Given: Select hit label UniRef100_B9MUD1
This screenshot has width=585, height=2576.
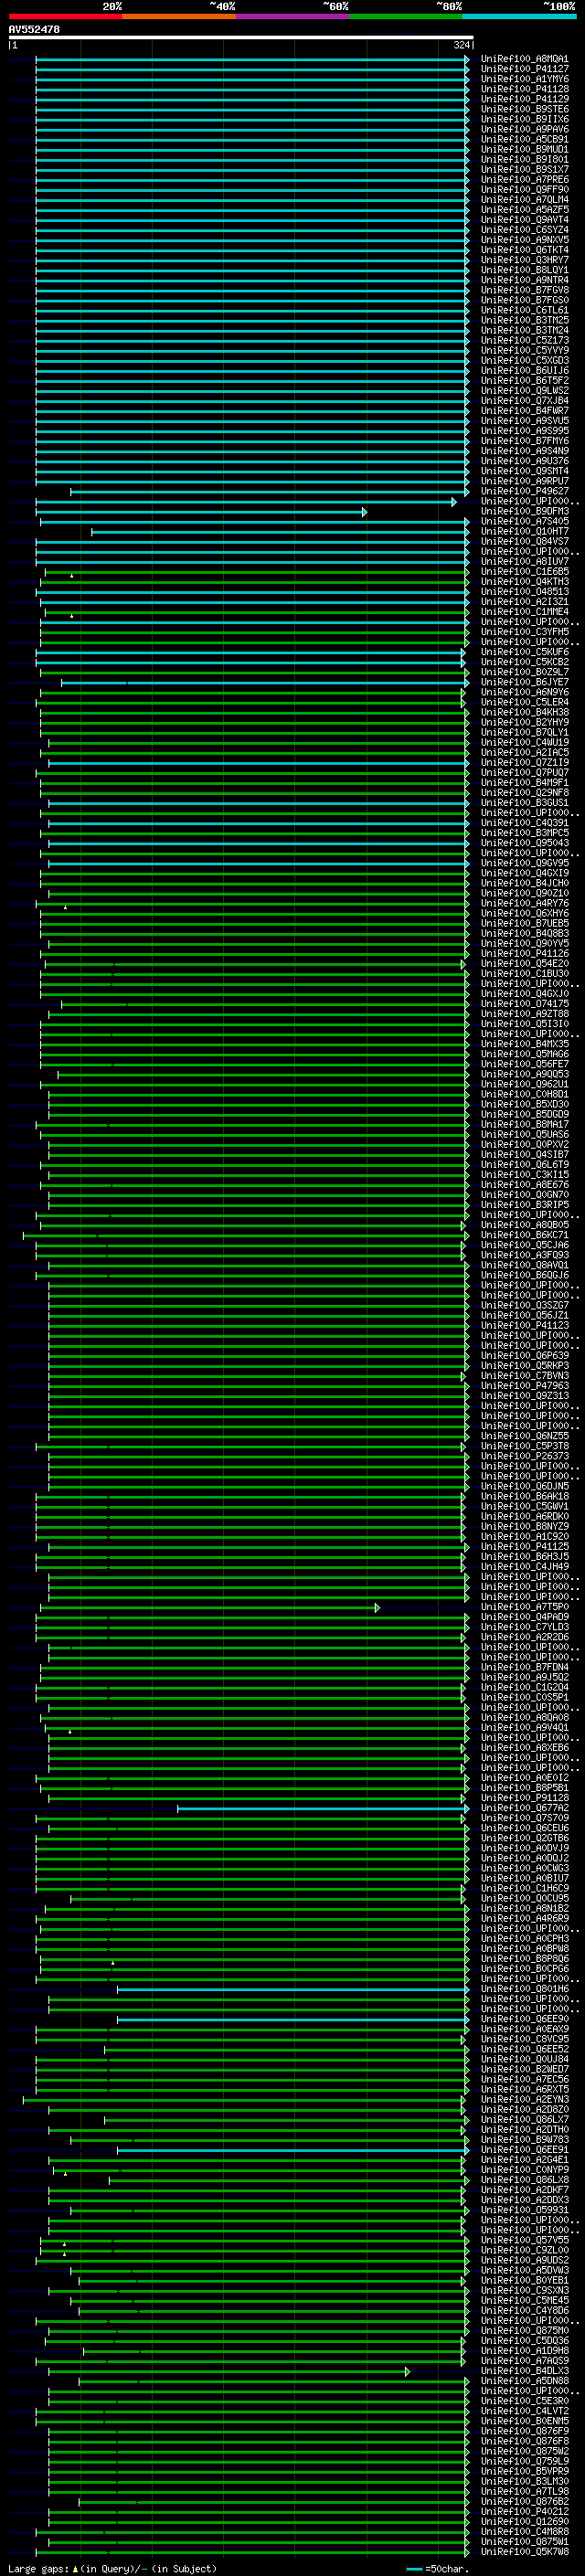Looking at the screenshot, I should point(524,149).
